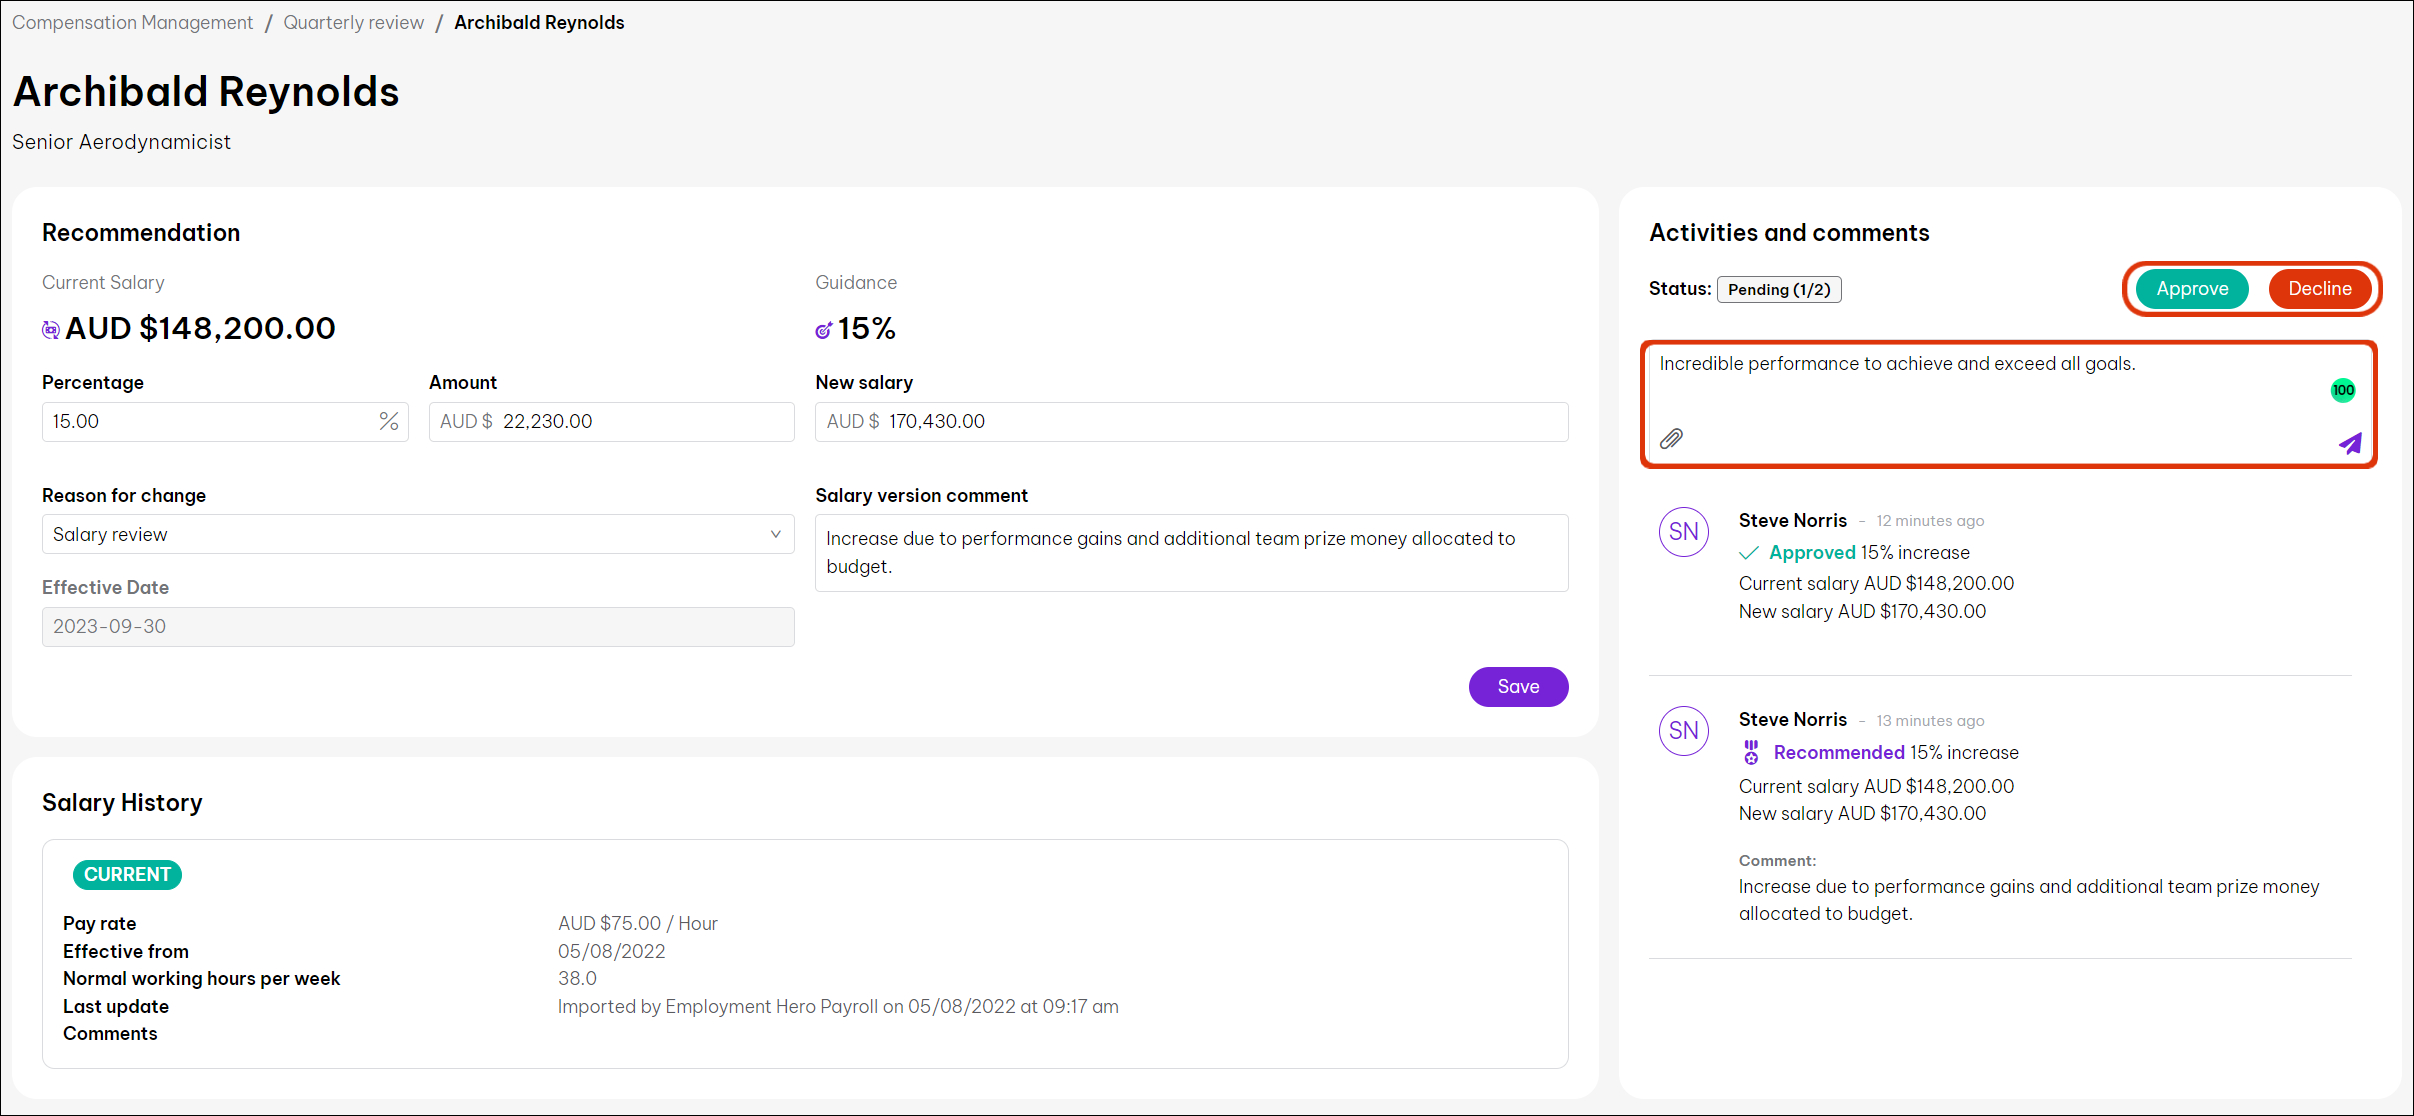Click the current salary currency icon

point(51,329)
